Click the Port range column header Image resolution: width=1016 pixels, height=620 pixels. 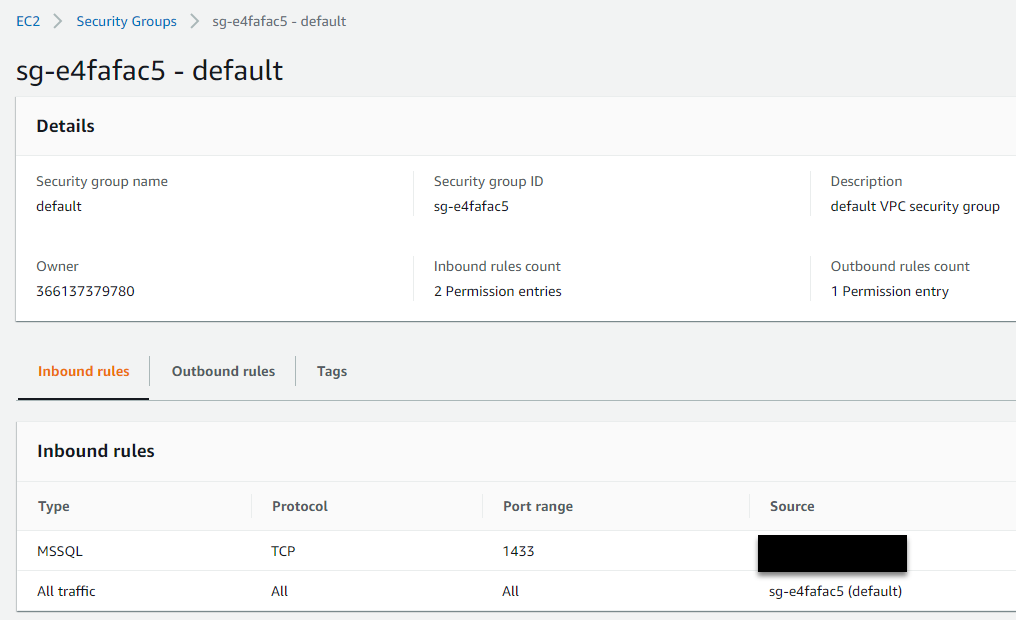click(538, 507)
